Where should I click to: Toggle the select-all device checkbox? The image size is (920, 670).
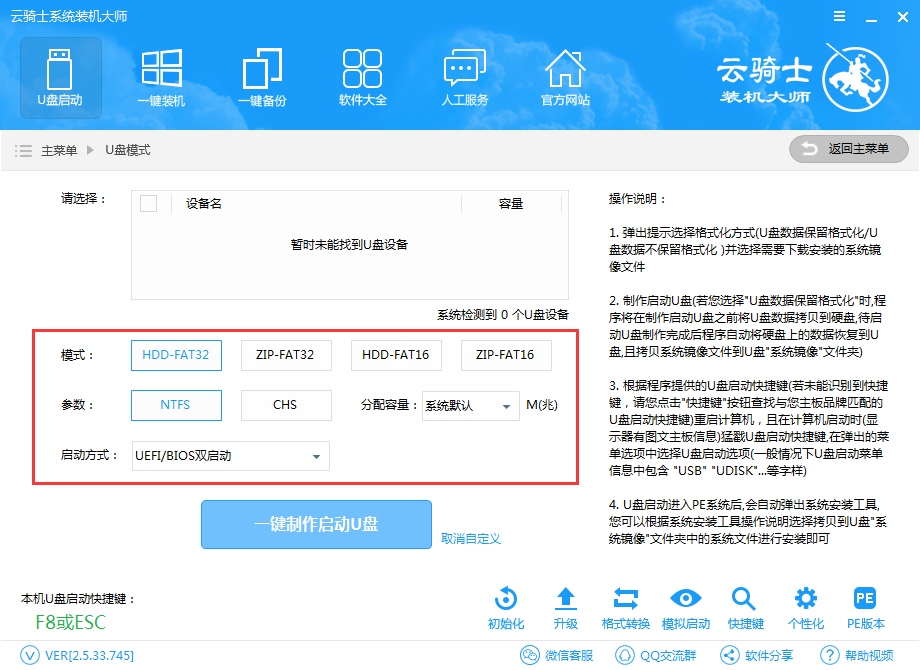148,204
